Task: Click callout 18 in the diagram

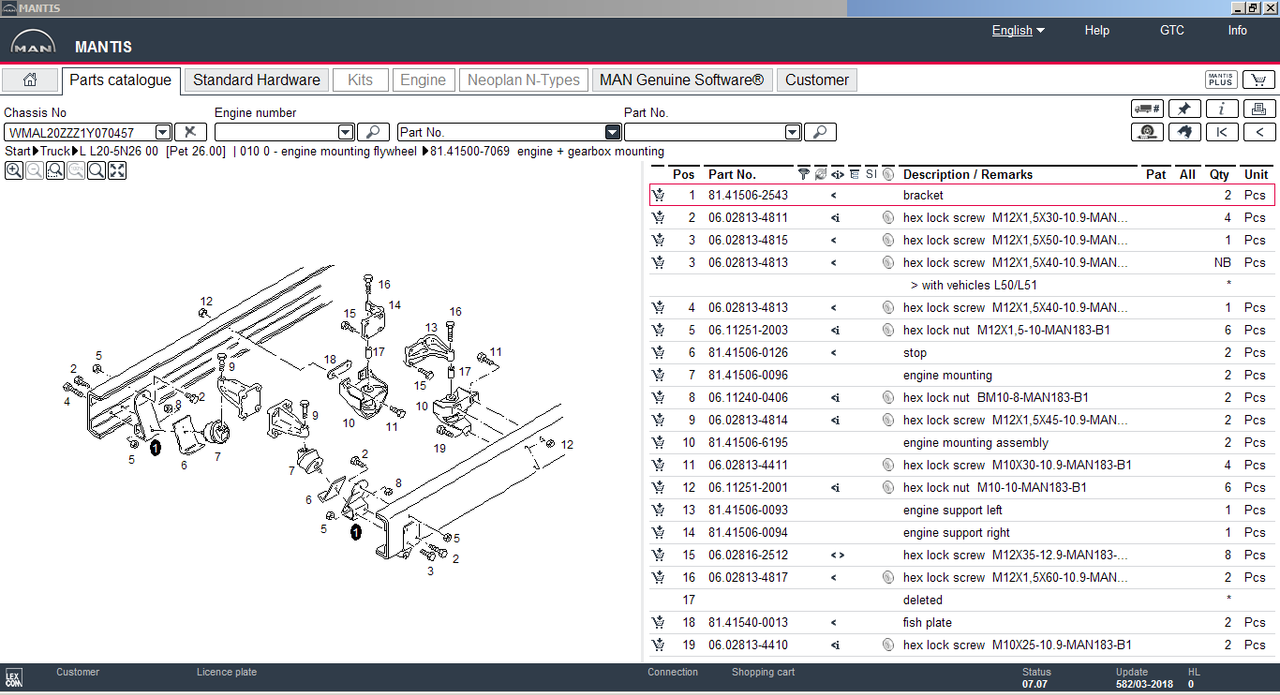Action: pyautogui.click(x=330, y=359)
